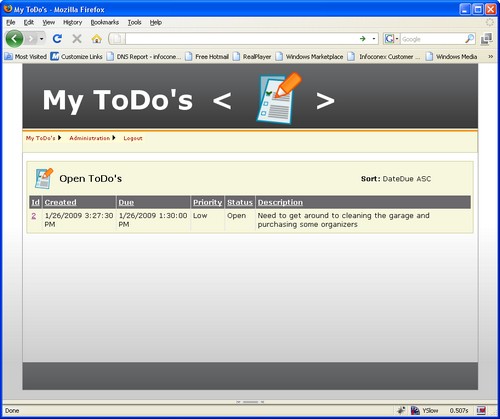The image size is (500, 419).
Task: Click the search magnifier icon in Google box
Action: (x=469, y=39)
